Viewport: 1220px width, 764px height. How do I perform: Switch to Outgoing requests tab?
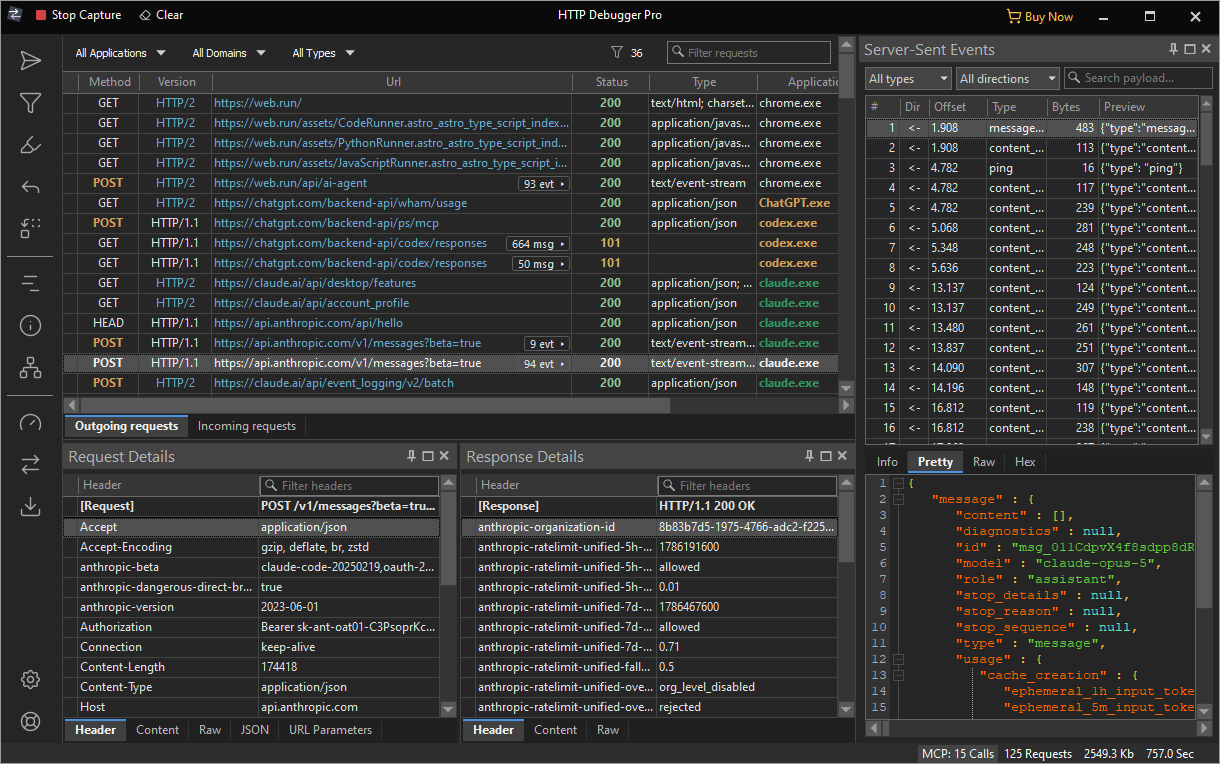[126, 426]
